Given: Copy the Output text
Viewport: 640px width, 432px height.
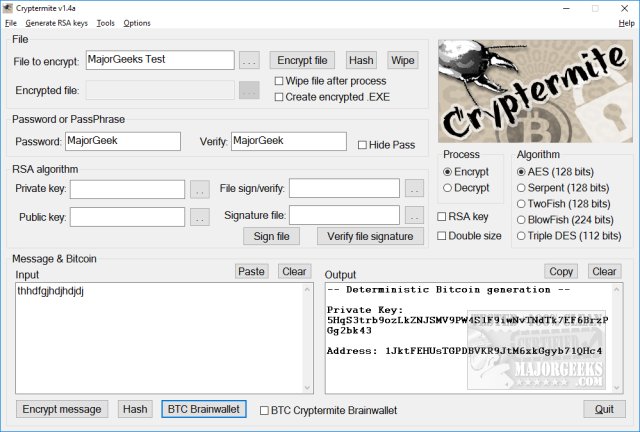Looking at the screenshot, I should click(561, 272).
